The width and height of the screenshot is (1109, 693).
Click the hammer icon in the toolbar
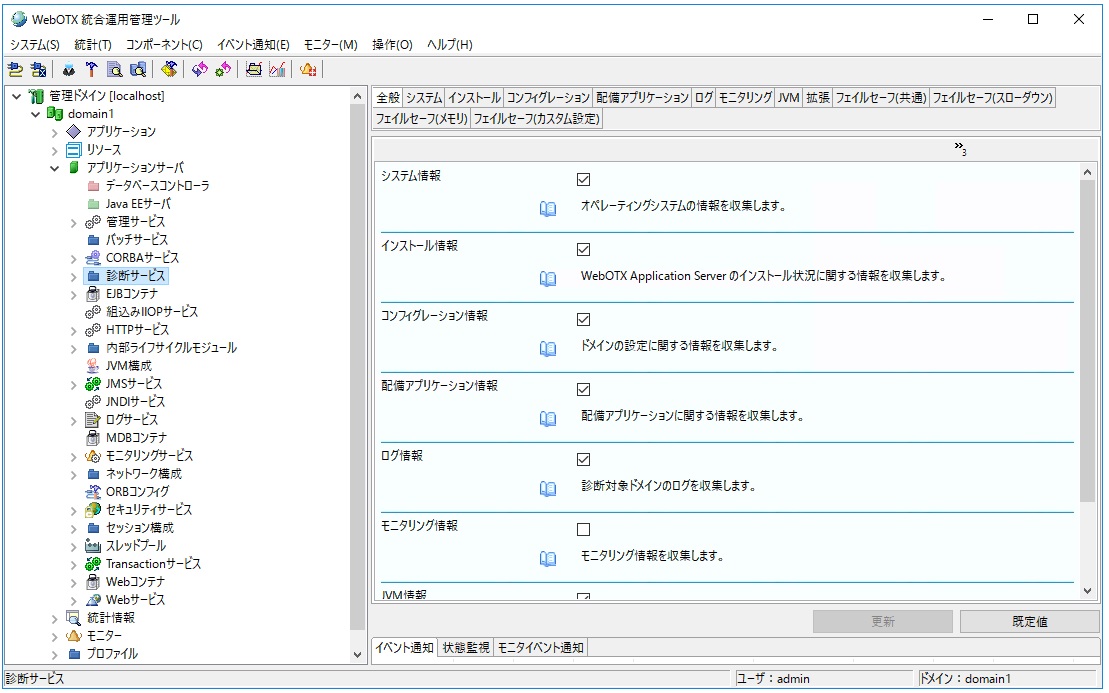click(92, 69)
